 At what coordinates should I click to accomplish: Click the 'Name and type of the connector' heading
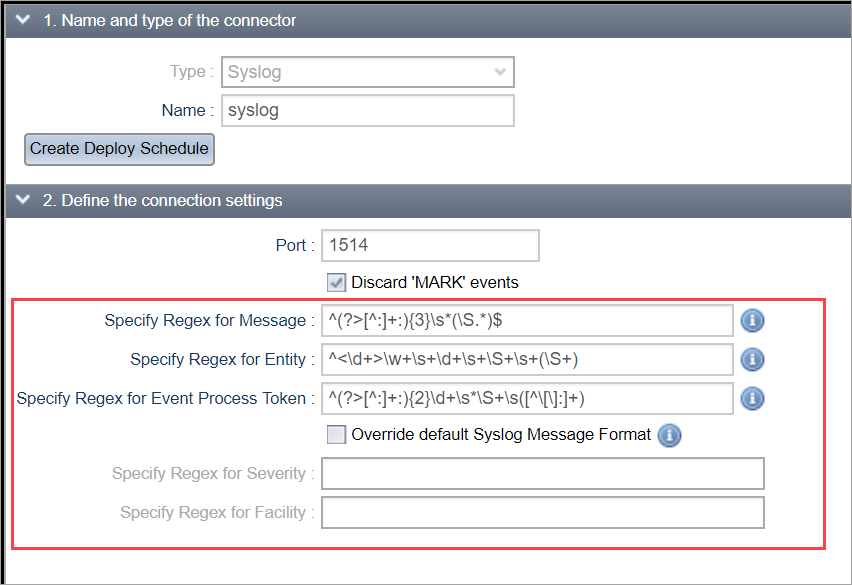click(x=169, y=20)
